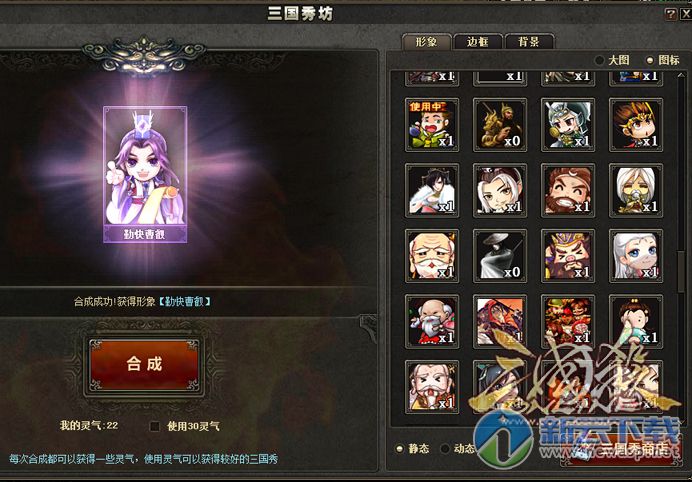
Task: Pick the blue-eyed silver-haired girl avatar
Action: [636, 256]
